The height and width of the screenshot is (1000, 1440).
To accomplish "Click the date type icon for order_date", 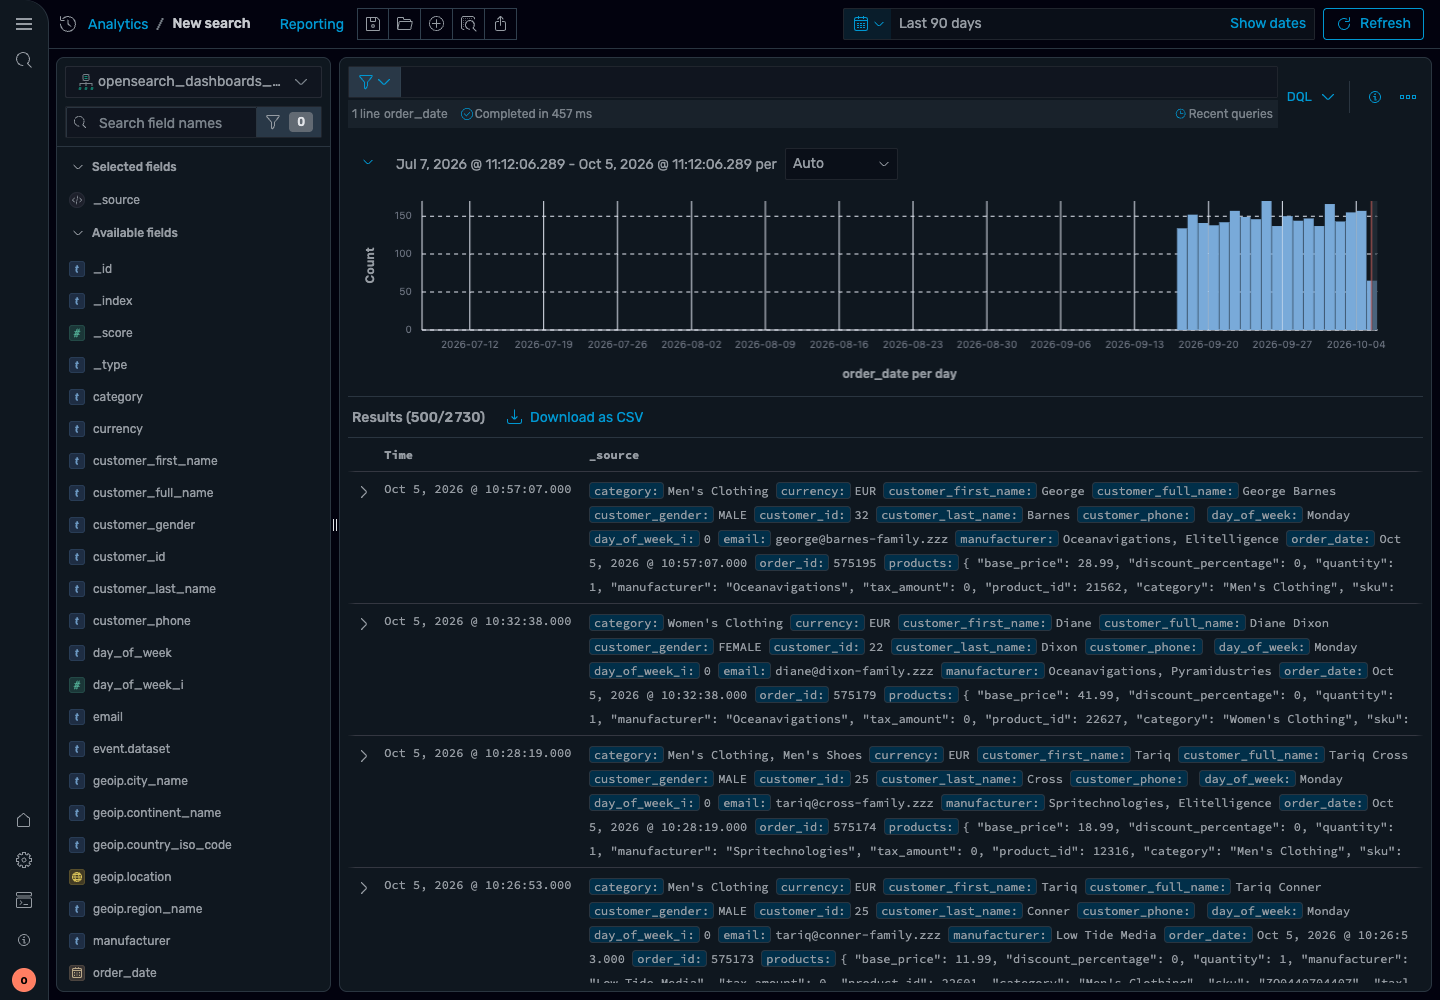I will [77, 973].
